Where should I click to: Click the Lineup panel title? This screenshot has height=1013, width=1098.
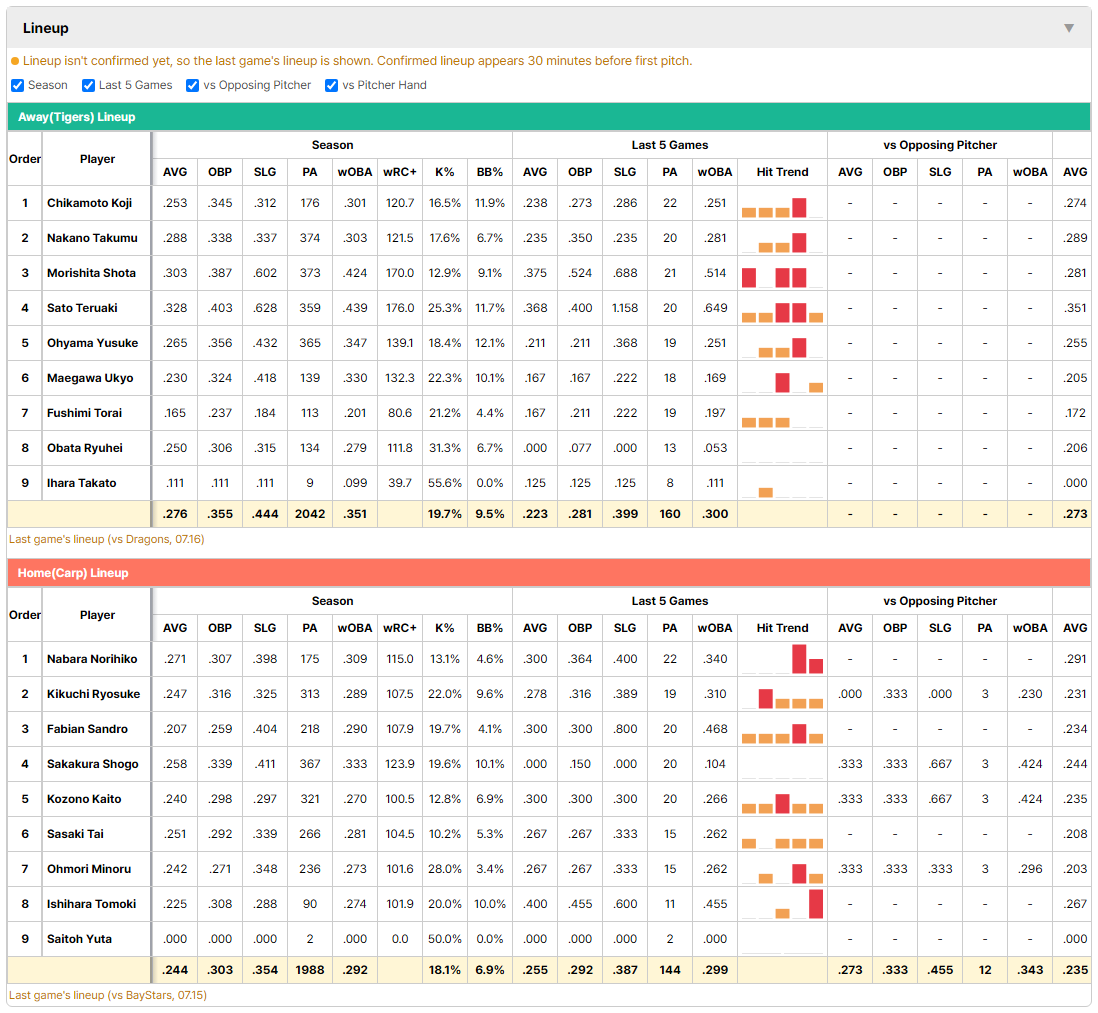pos(46,28)
